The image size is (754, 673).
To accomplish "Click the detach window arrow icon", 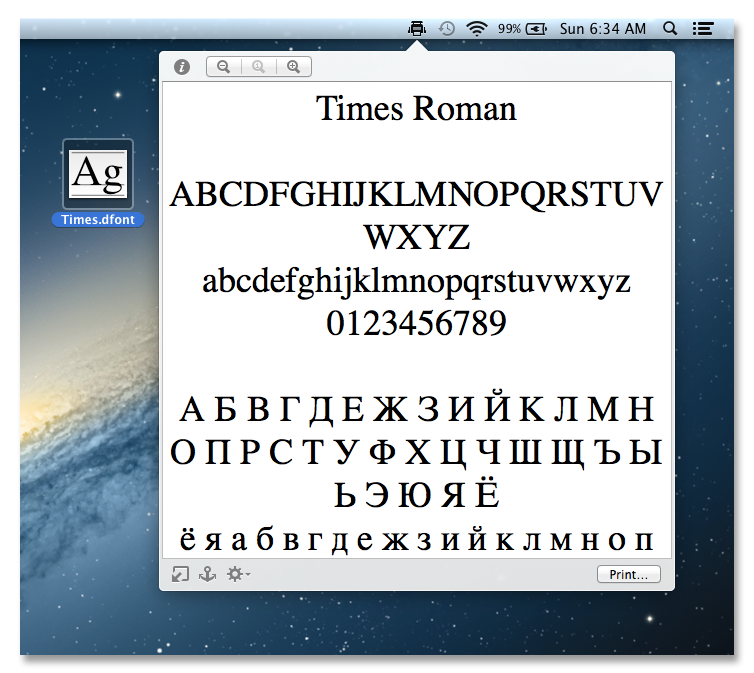I will tap(180, 574).
